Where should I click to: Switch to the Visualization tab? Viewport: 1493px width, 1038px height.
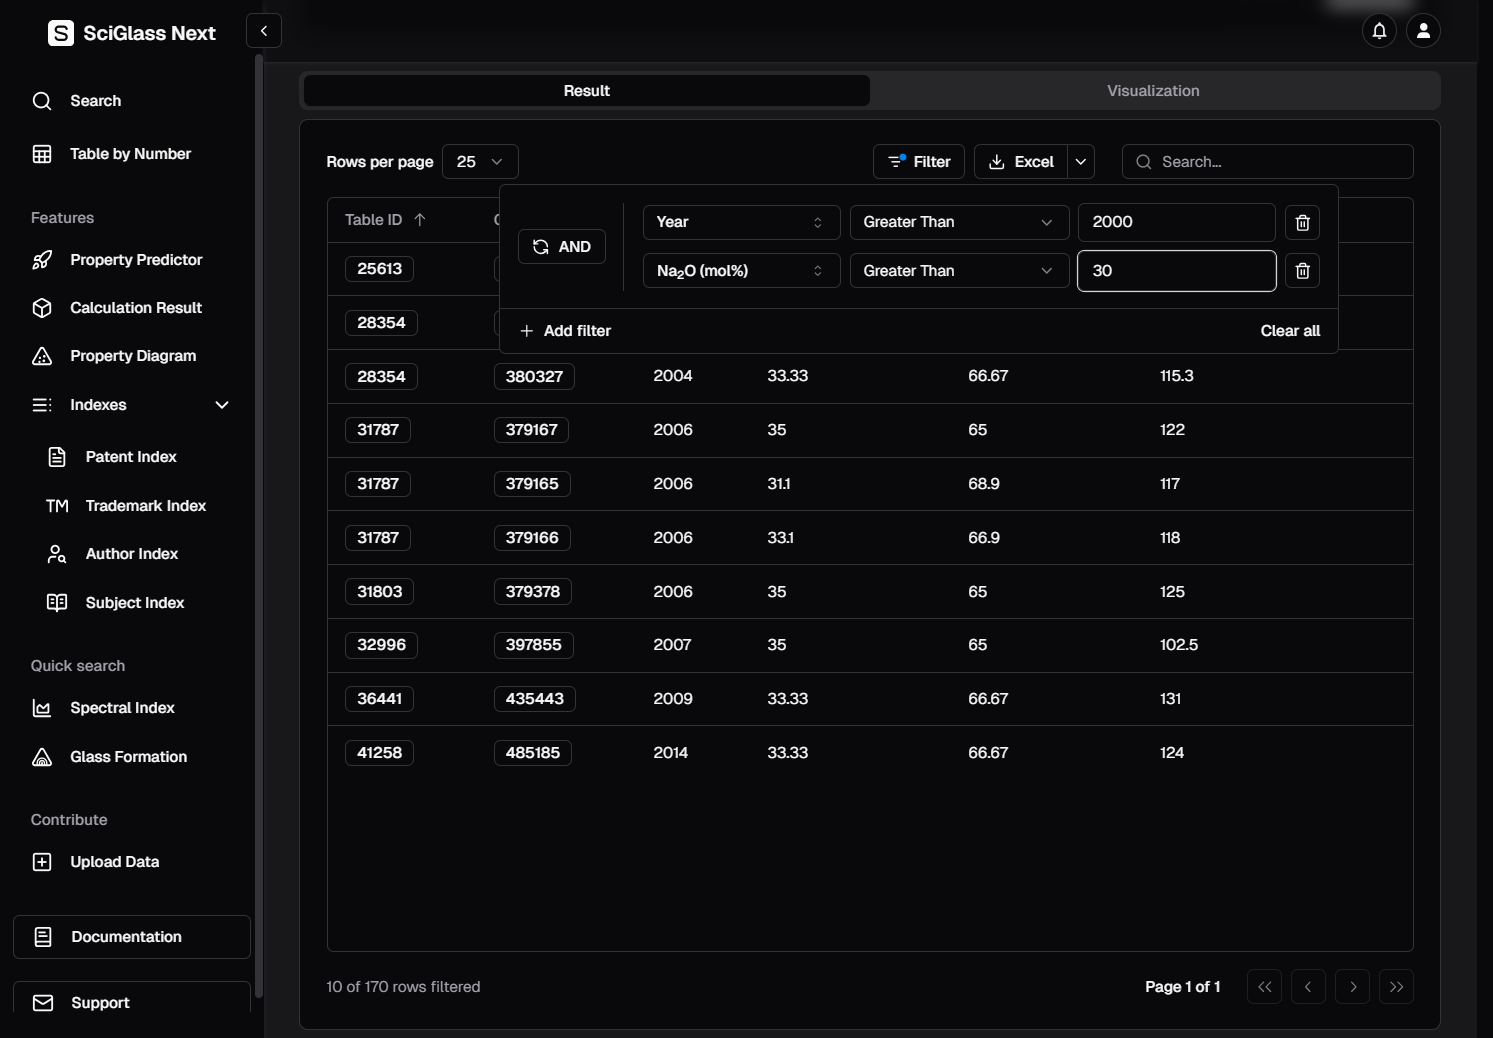(1153, 91)
